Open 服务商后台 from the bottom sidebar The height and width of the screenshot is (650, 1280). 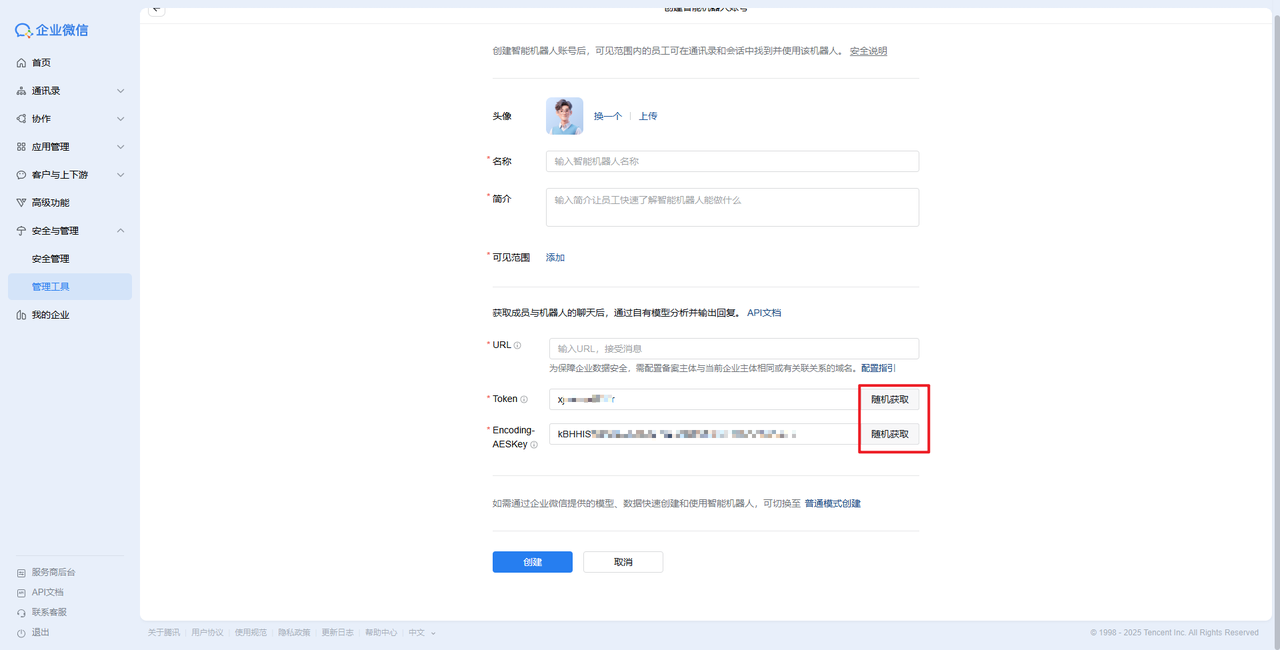(x=52, y=572)
